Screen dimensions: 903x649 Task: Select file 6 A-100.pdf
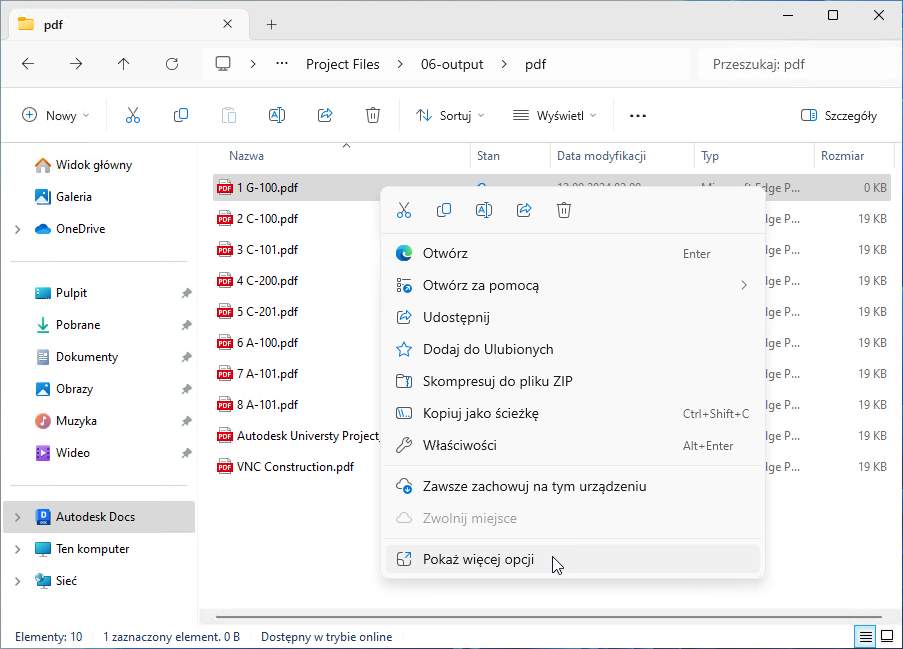tap(268, 343)
